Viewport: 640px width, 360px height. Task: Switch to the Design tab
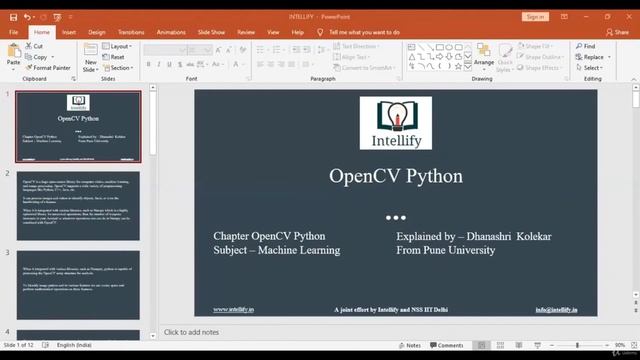(97, 32)
